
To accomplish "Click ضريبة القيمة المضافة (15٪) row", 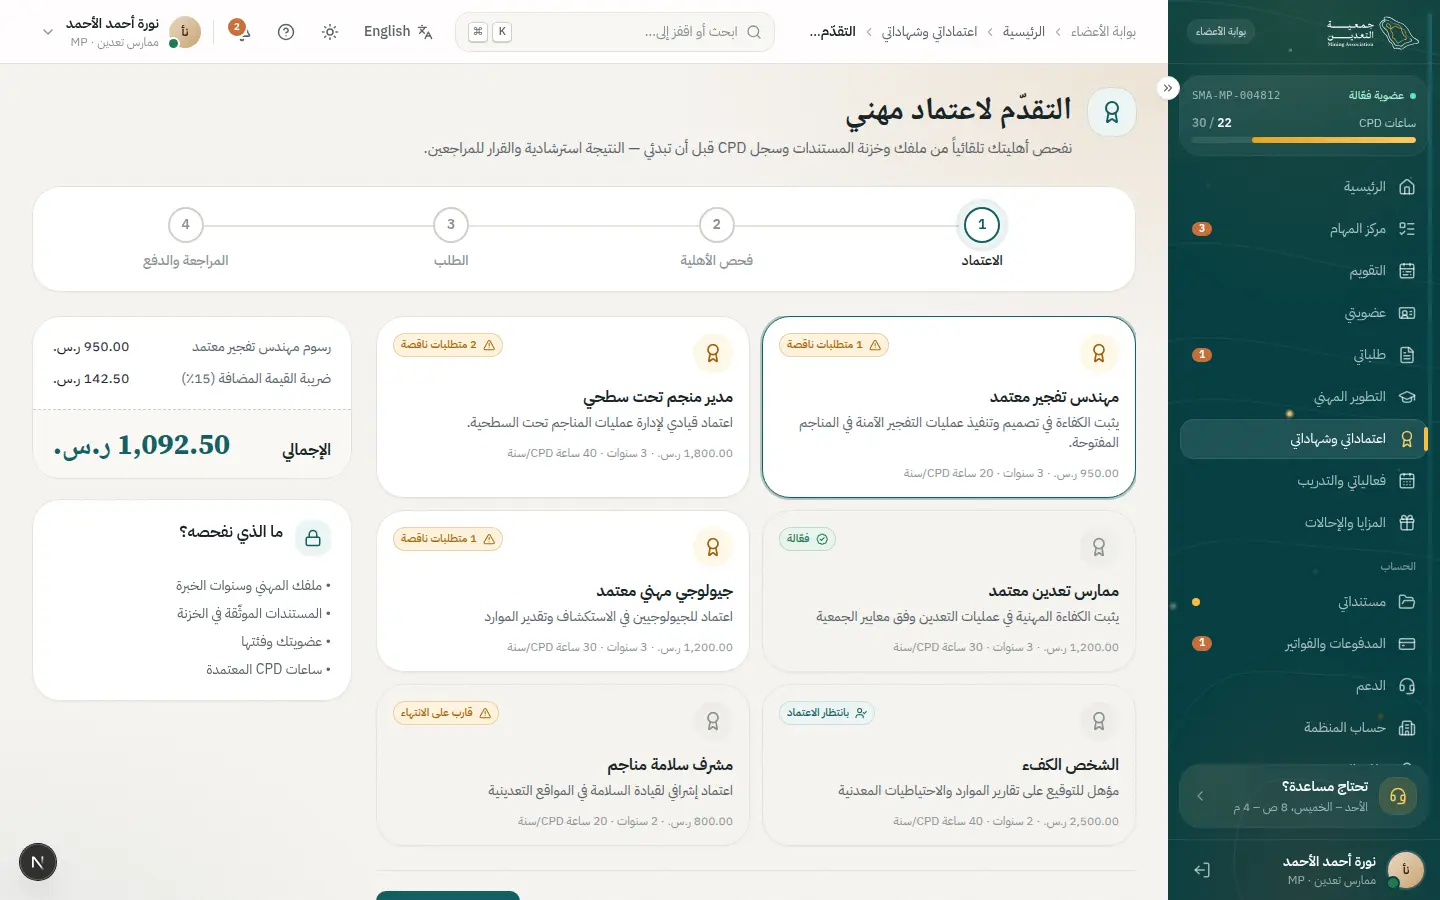I will click(192, 379).
